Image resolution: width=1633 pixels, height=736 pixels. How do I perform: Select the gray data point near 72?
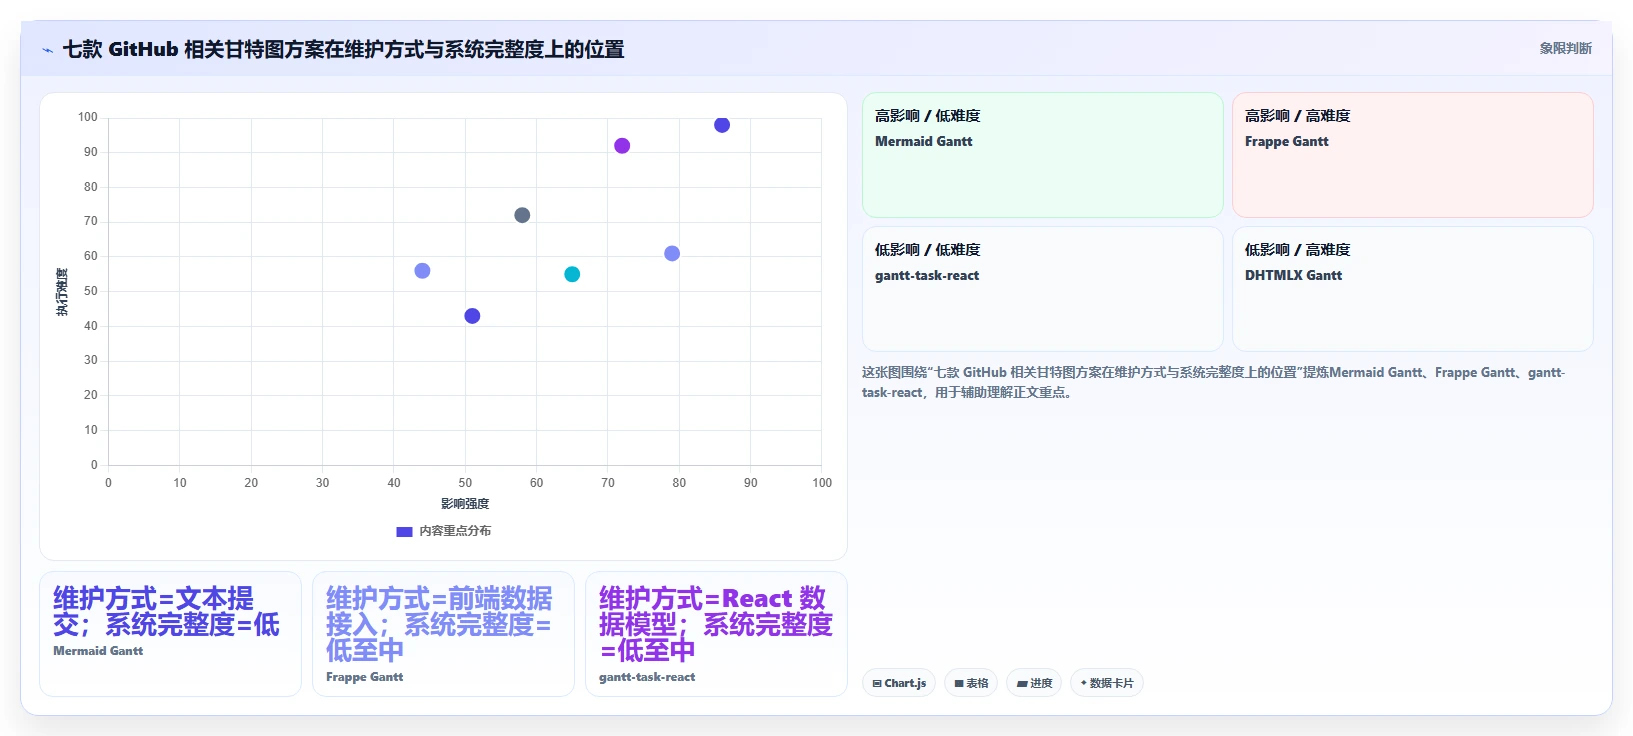pyautogui.click(x=522, y=215)
